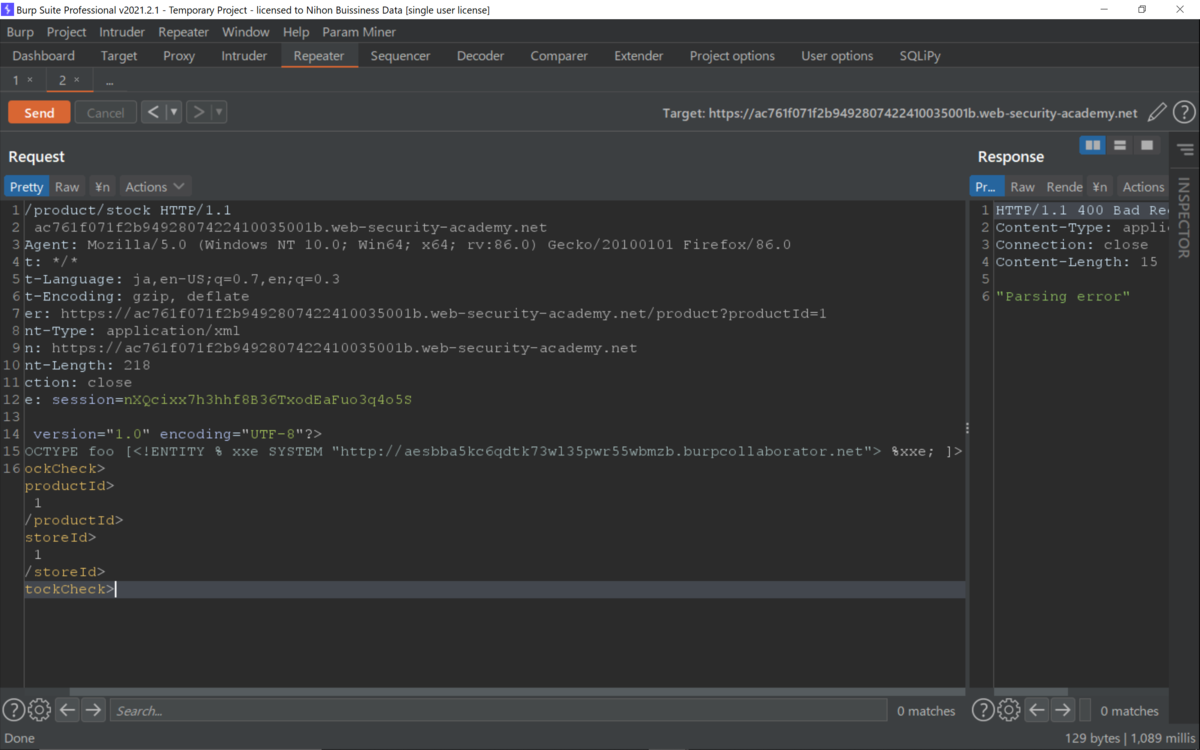Switch response view to Raw
Image resolution: width=1200 pixels, height=750 pixels.
1022,187
